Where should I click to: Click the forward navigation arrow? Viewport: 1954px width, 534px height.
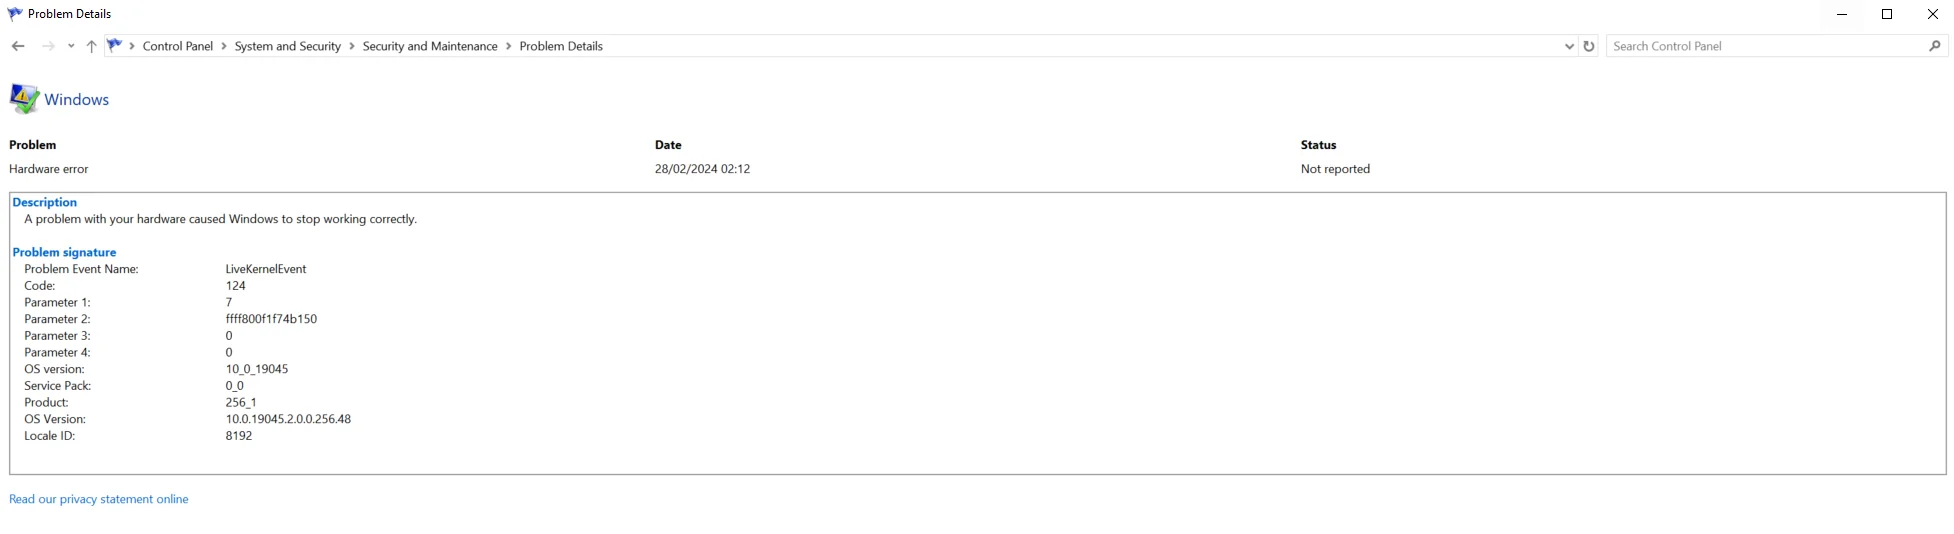[x=48, y=46]
